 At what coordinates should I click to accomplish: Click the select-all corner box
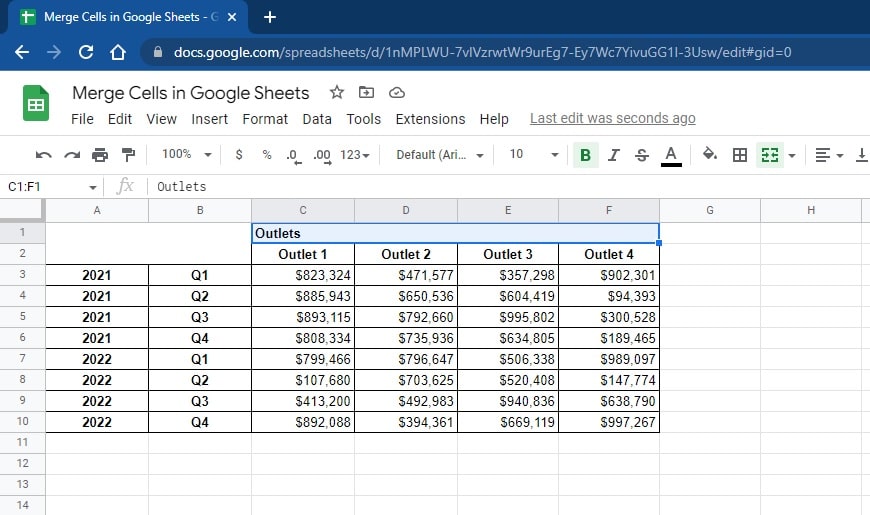[x=22, y=210]
